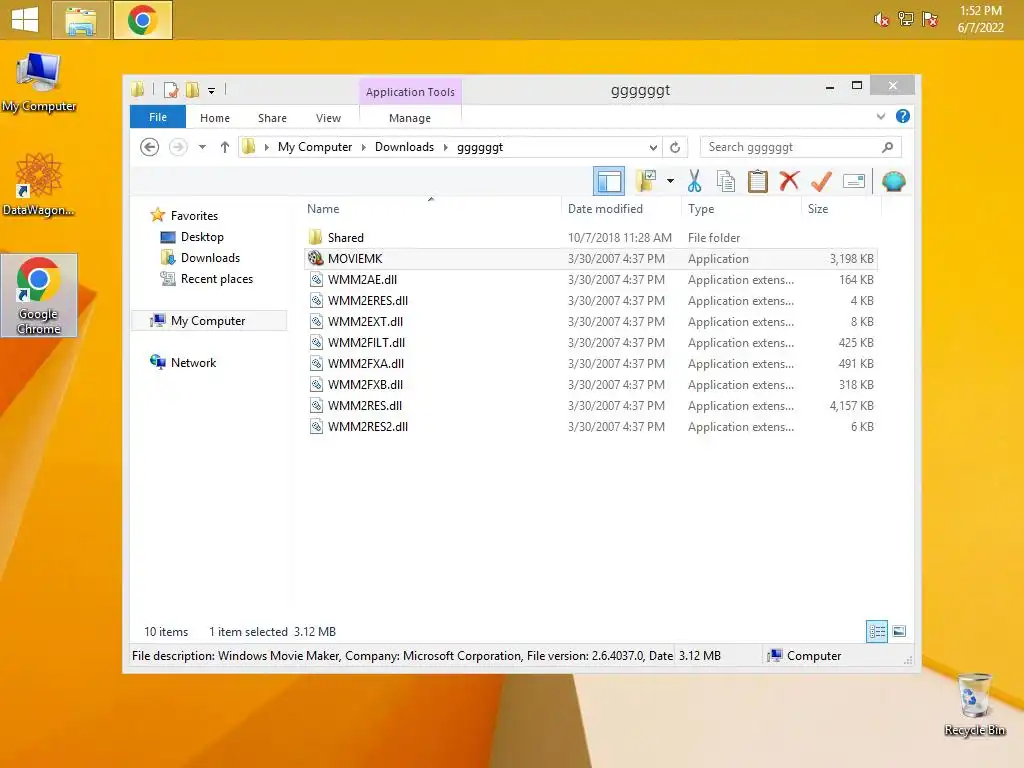
Task: Click the Application Tools contextual tab header
Action: point(410,92)
